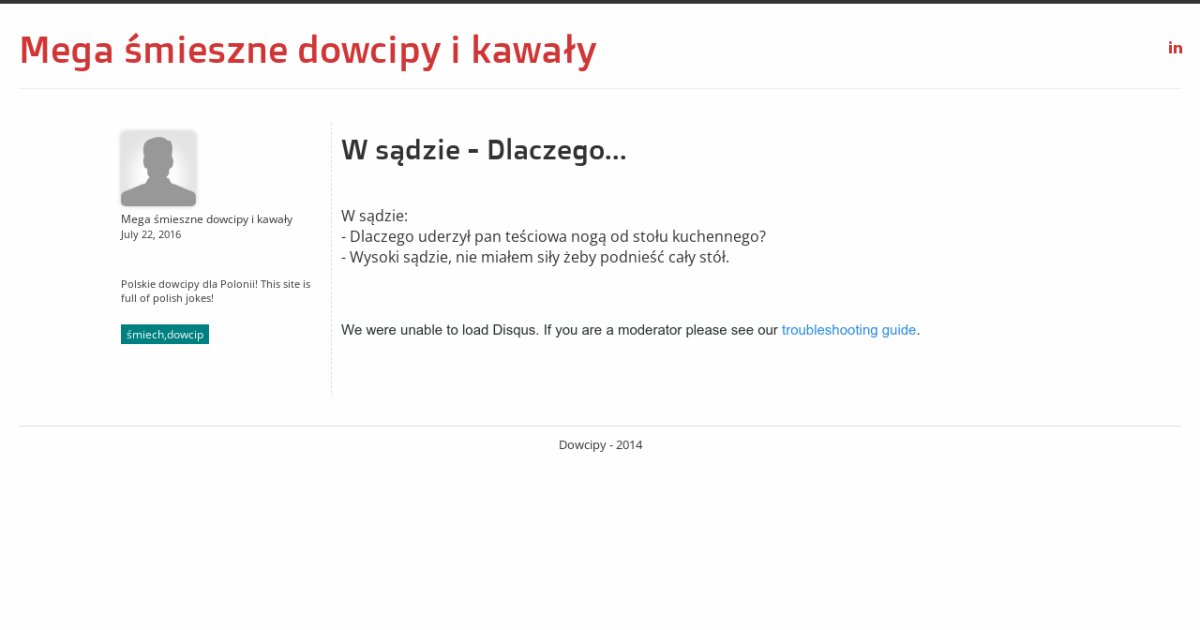The width and height of the screenshot is (1200, 630).
Task: Click the site title 'Mega śmieszne dowcipy i kawały'
Action: tap(308, 50)
